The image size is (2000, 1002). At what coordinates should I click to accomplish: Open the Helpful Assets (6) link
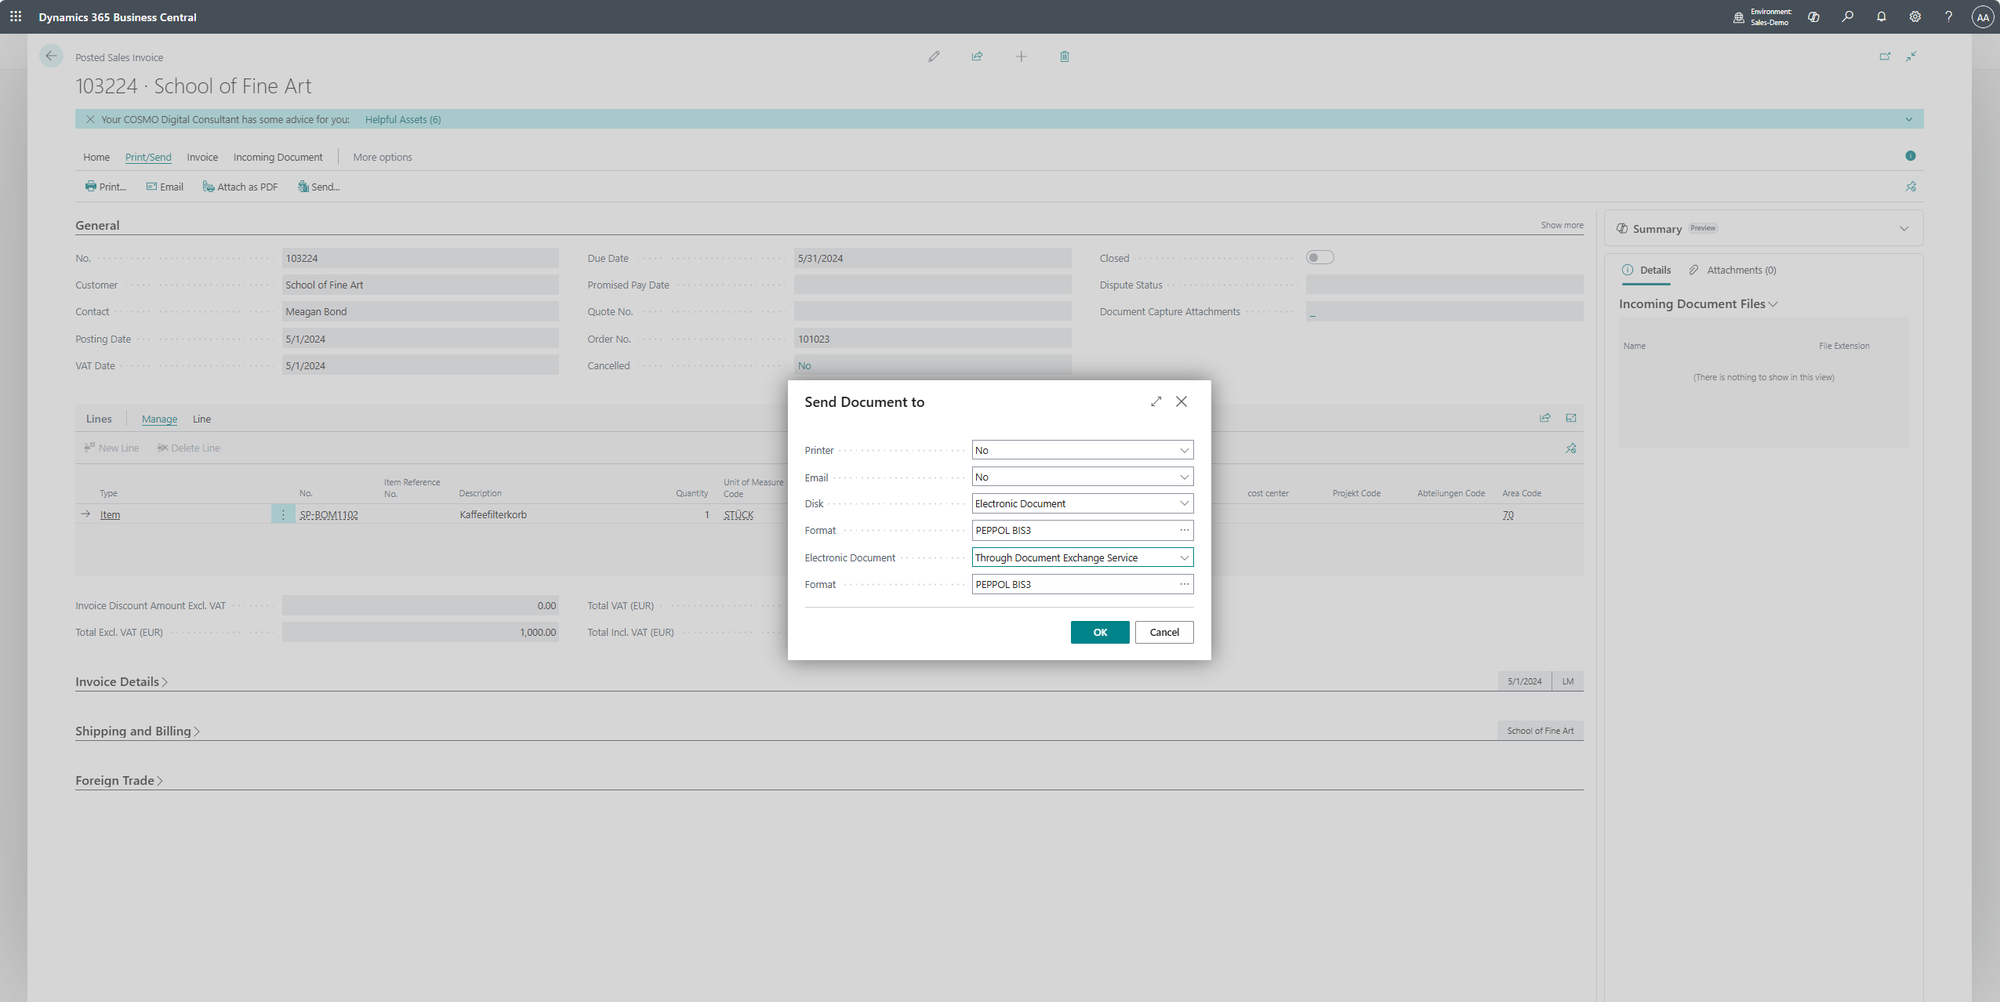pyautogui.click(x=402, y=120)
